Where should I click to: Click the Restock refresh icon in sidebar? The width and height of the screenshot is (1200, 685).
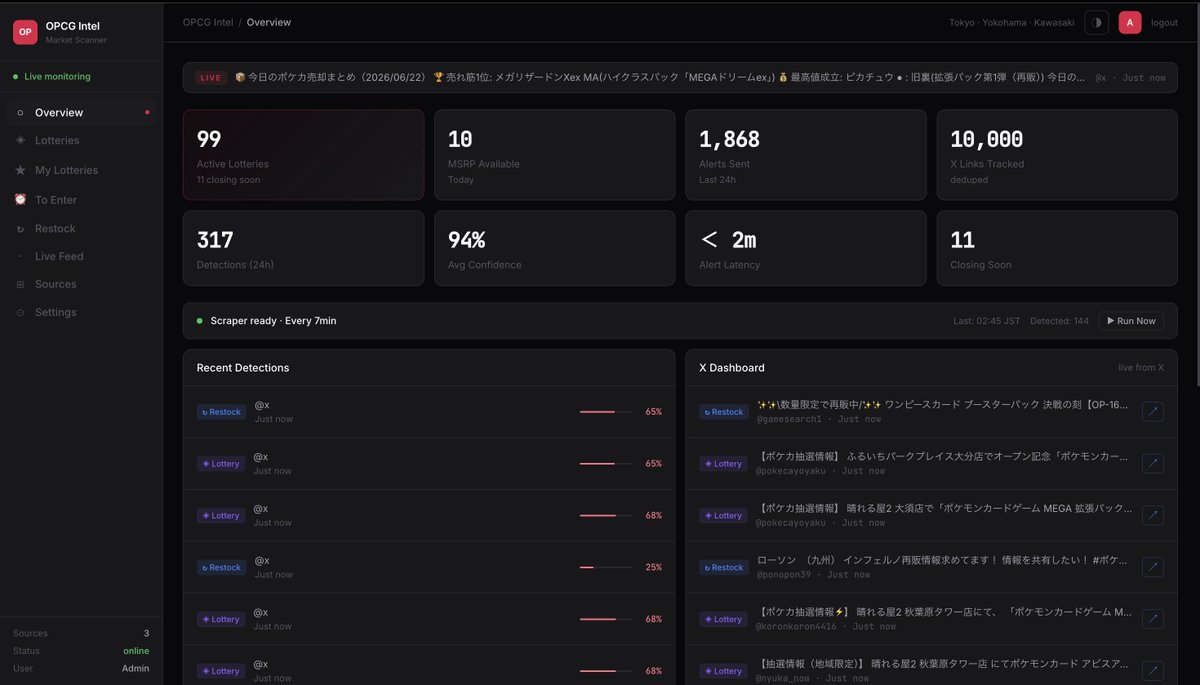click(20, 229)
